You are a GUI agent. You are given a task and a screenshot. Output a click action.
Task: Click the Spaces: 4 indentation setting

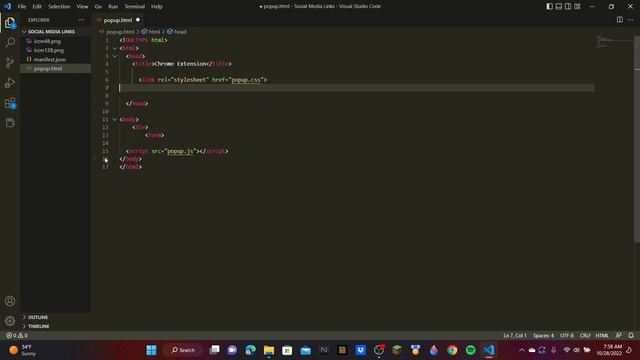543,335
